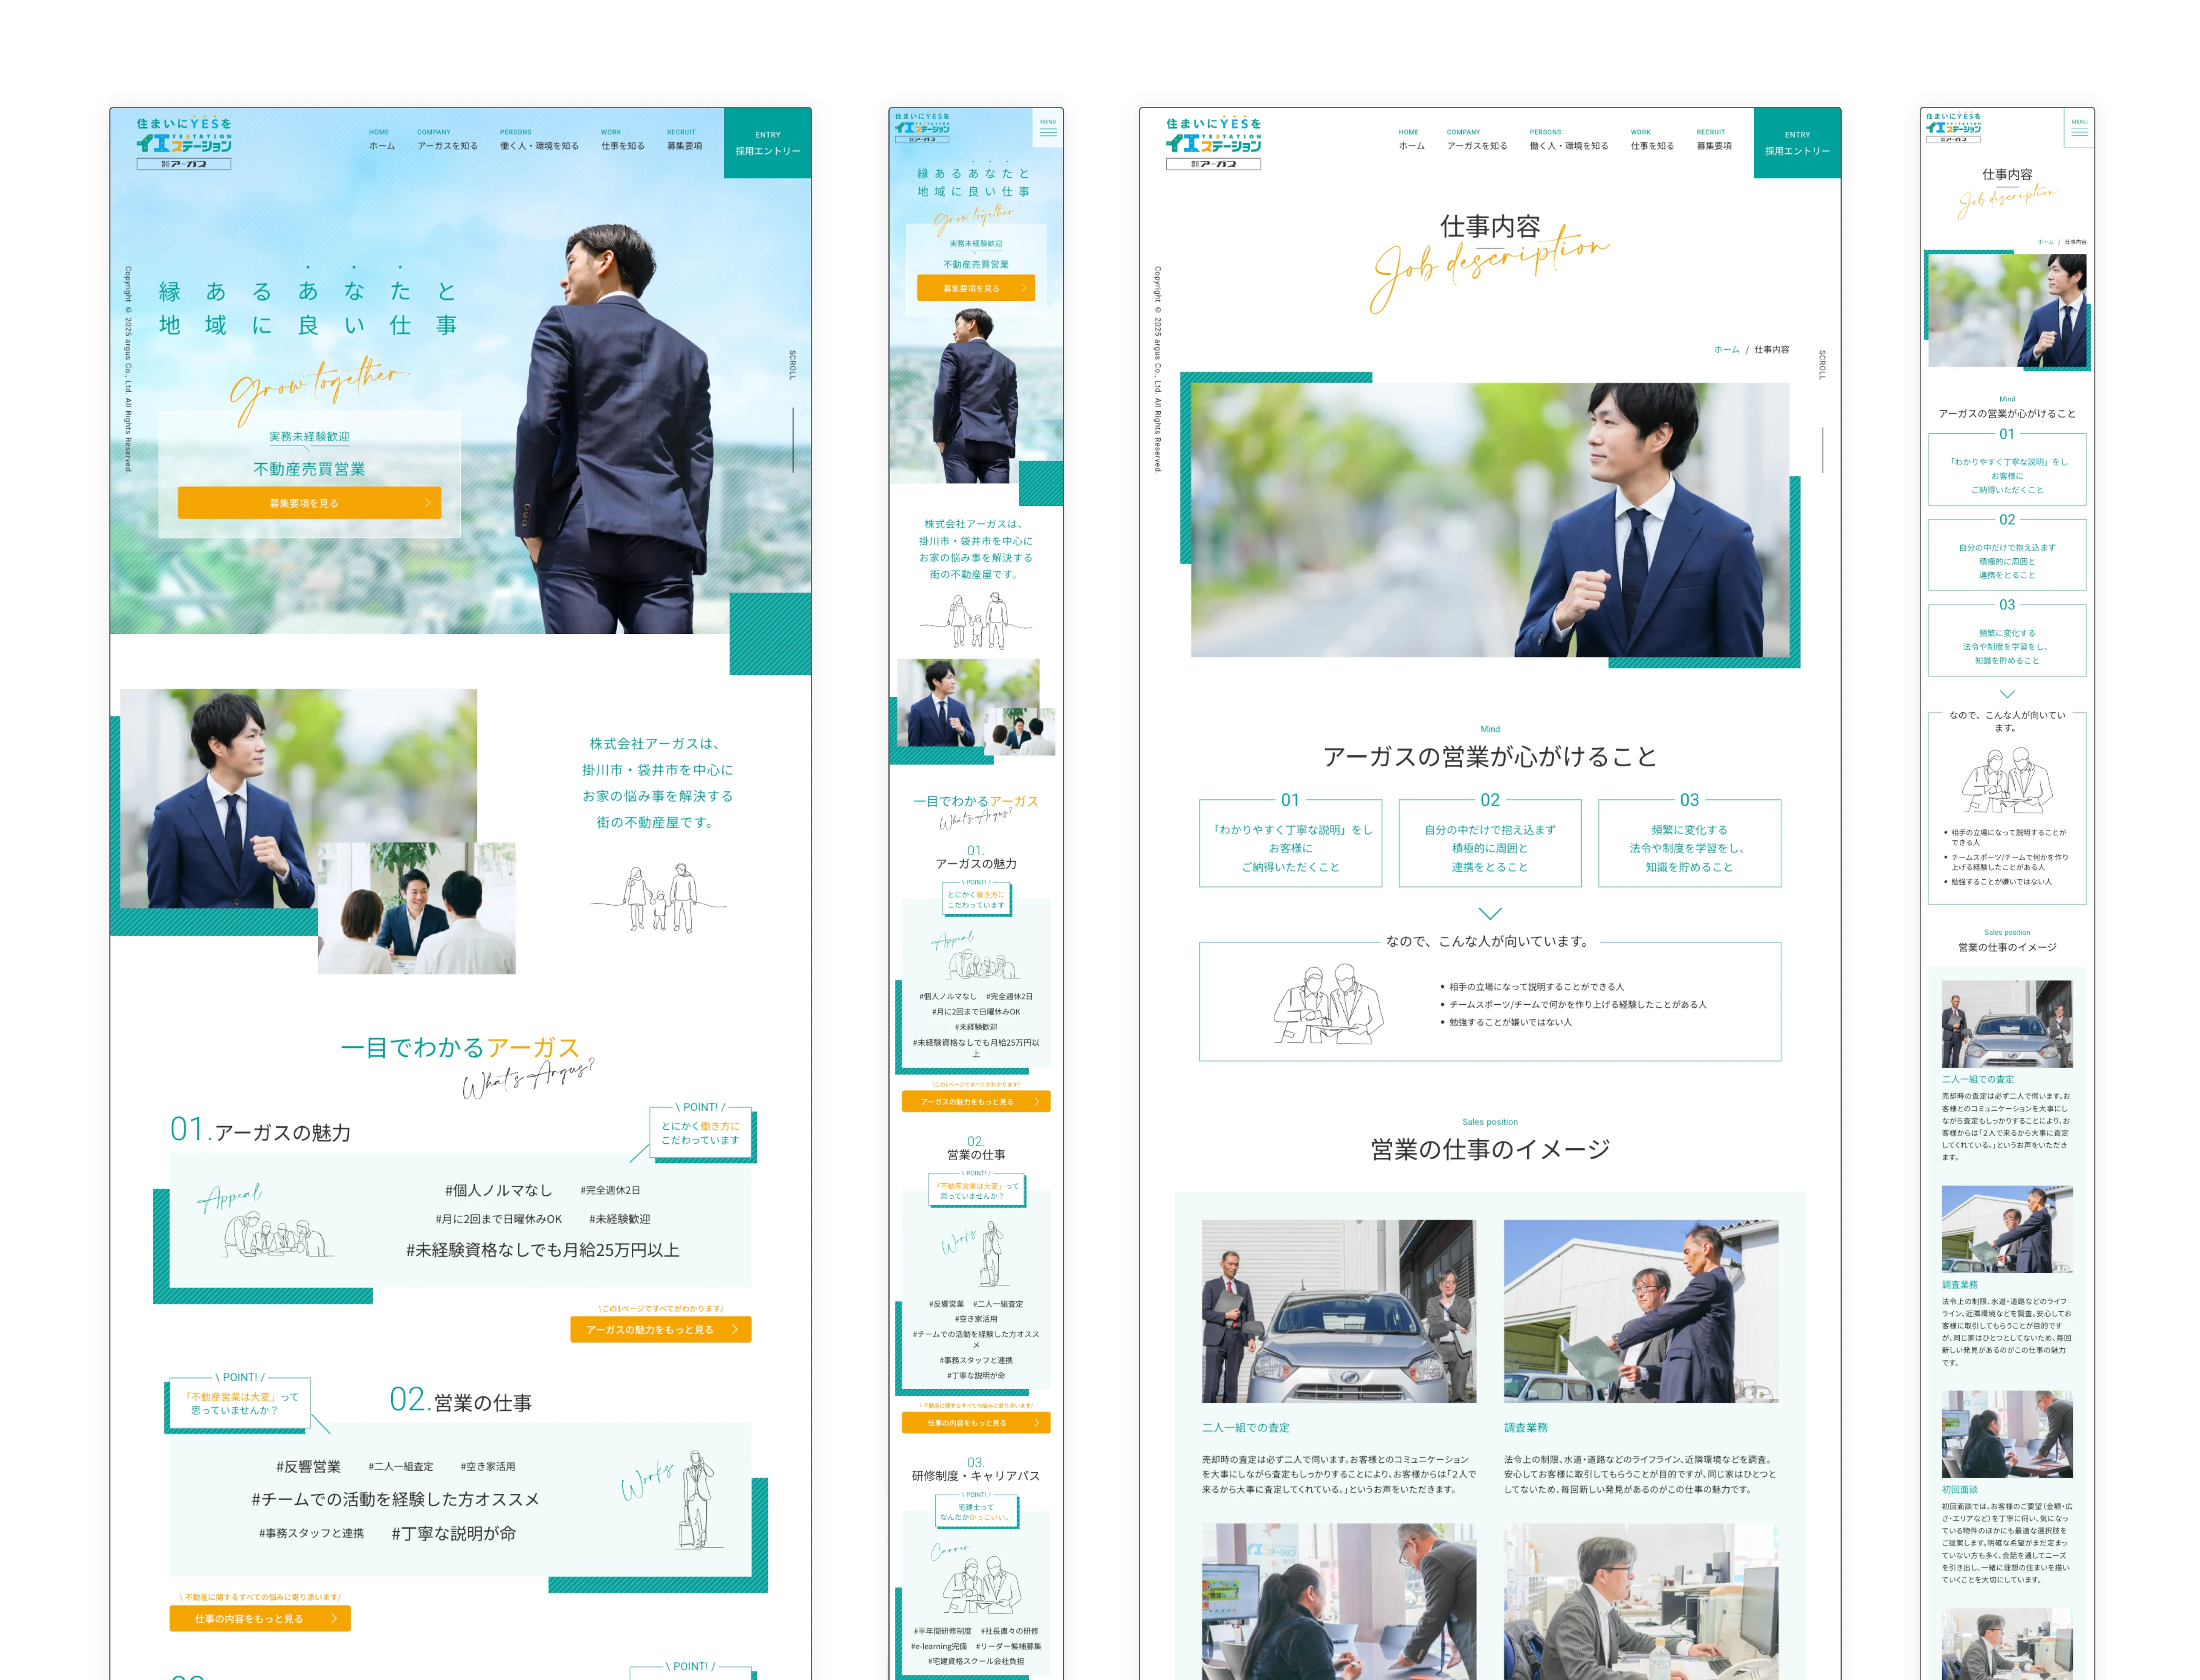Click the 調査業務 photo on the job page
2200x1680 pixels.
tap(1641, 1310)
